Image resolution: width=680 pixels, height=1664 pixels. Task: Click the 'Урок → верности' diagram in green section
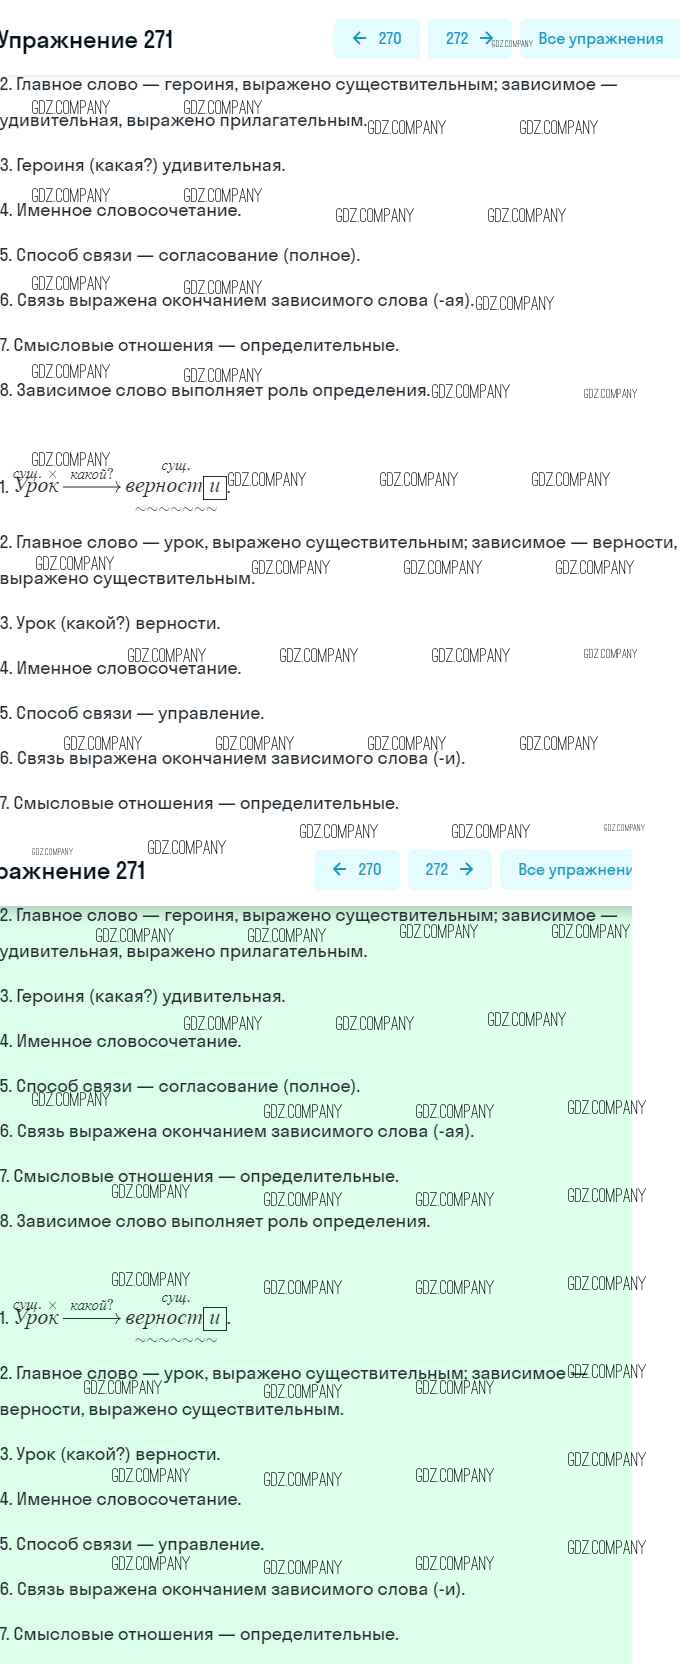tap(120, 1318)
